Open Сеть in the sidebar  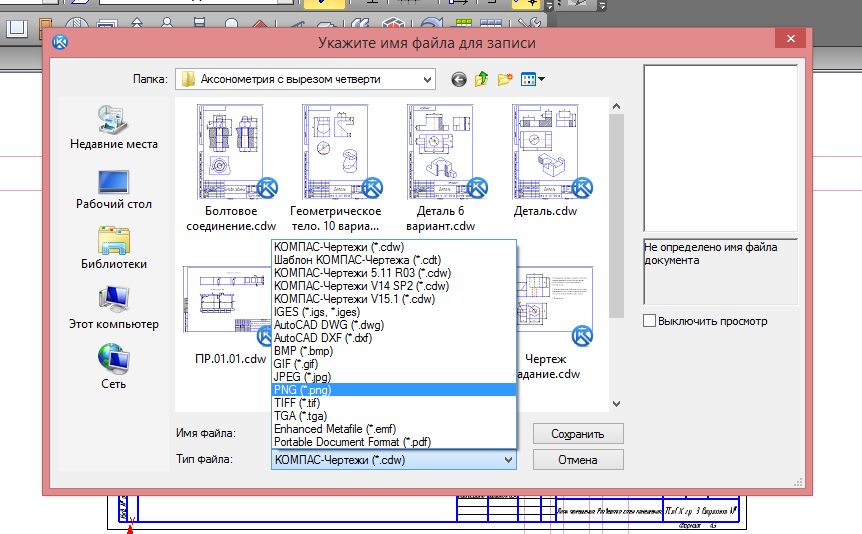[x=114, y=367]
